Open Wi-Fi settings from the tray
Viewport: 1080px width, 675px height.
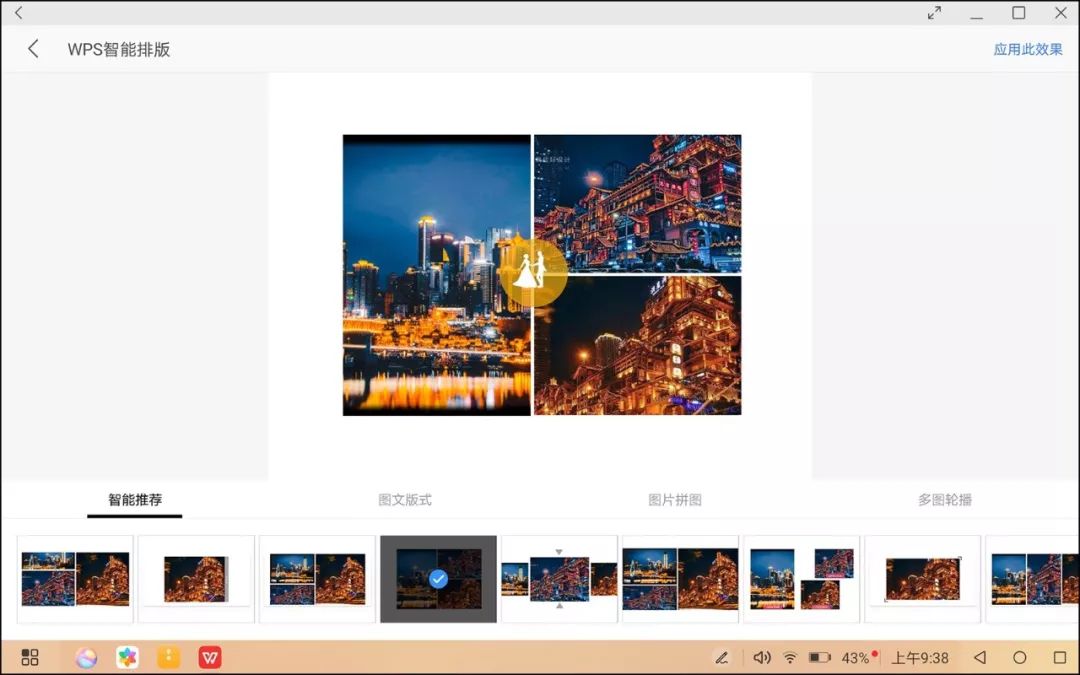(790, 658)
